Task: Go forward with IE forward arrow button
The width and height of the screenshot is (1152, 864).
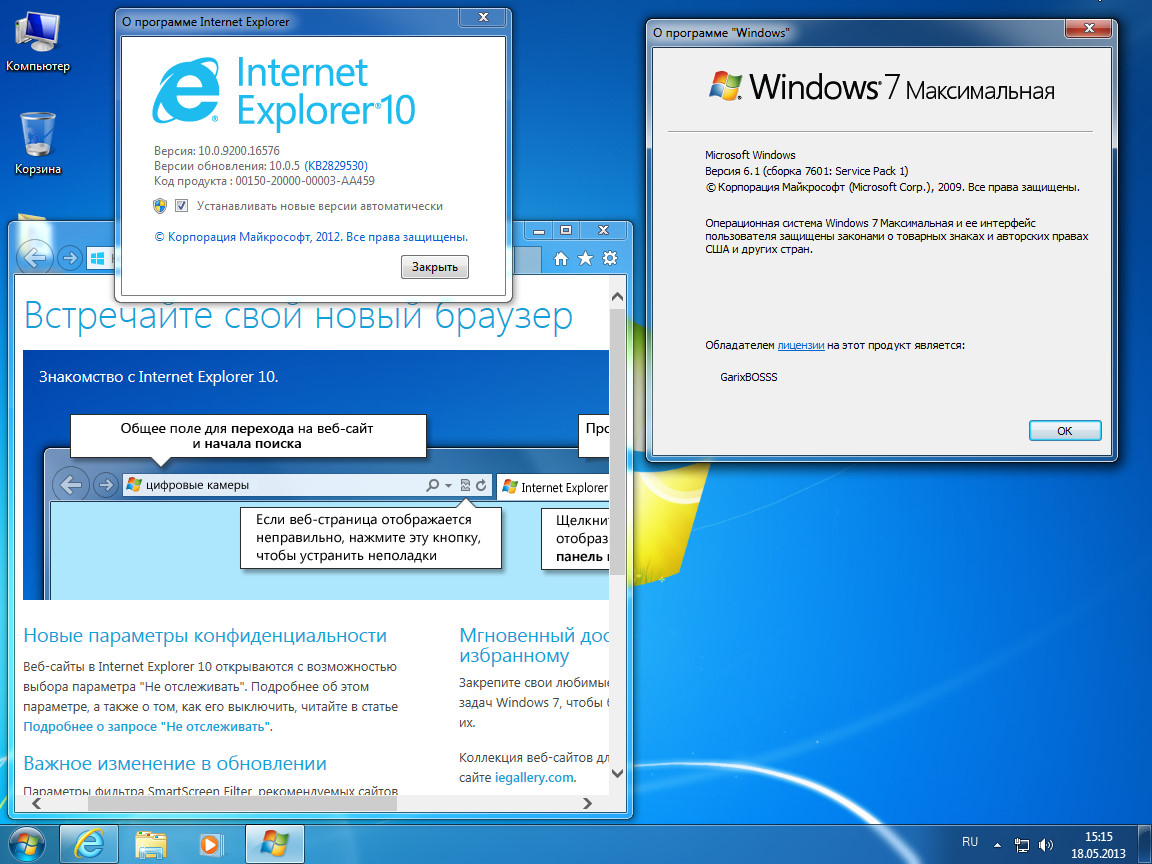Action: click(70, 258)
